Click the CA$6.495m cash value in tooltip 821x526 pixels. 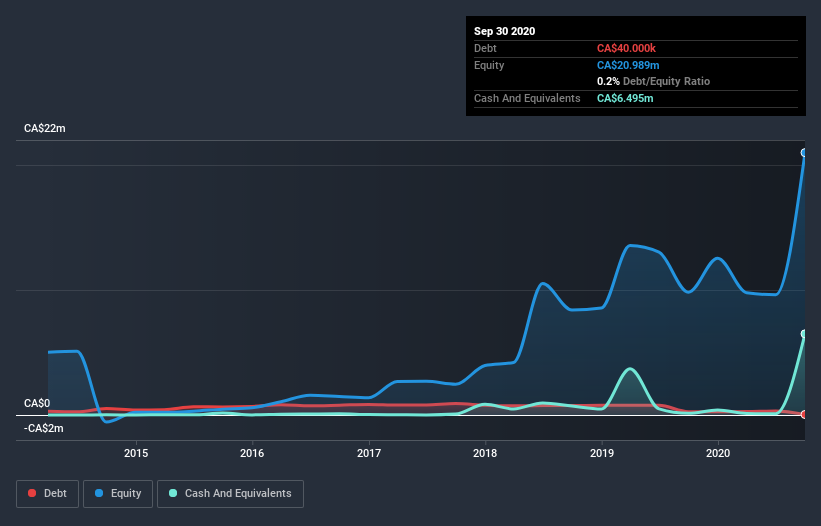625,98
